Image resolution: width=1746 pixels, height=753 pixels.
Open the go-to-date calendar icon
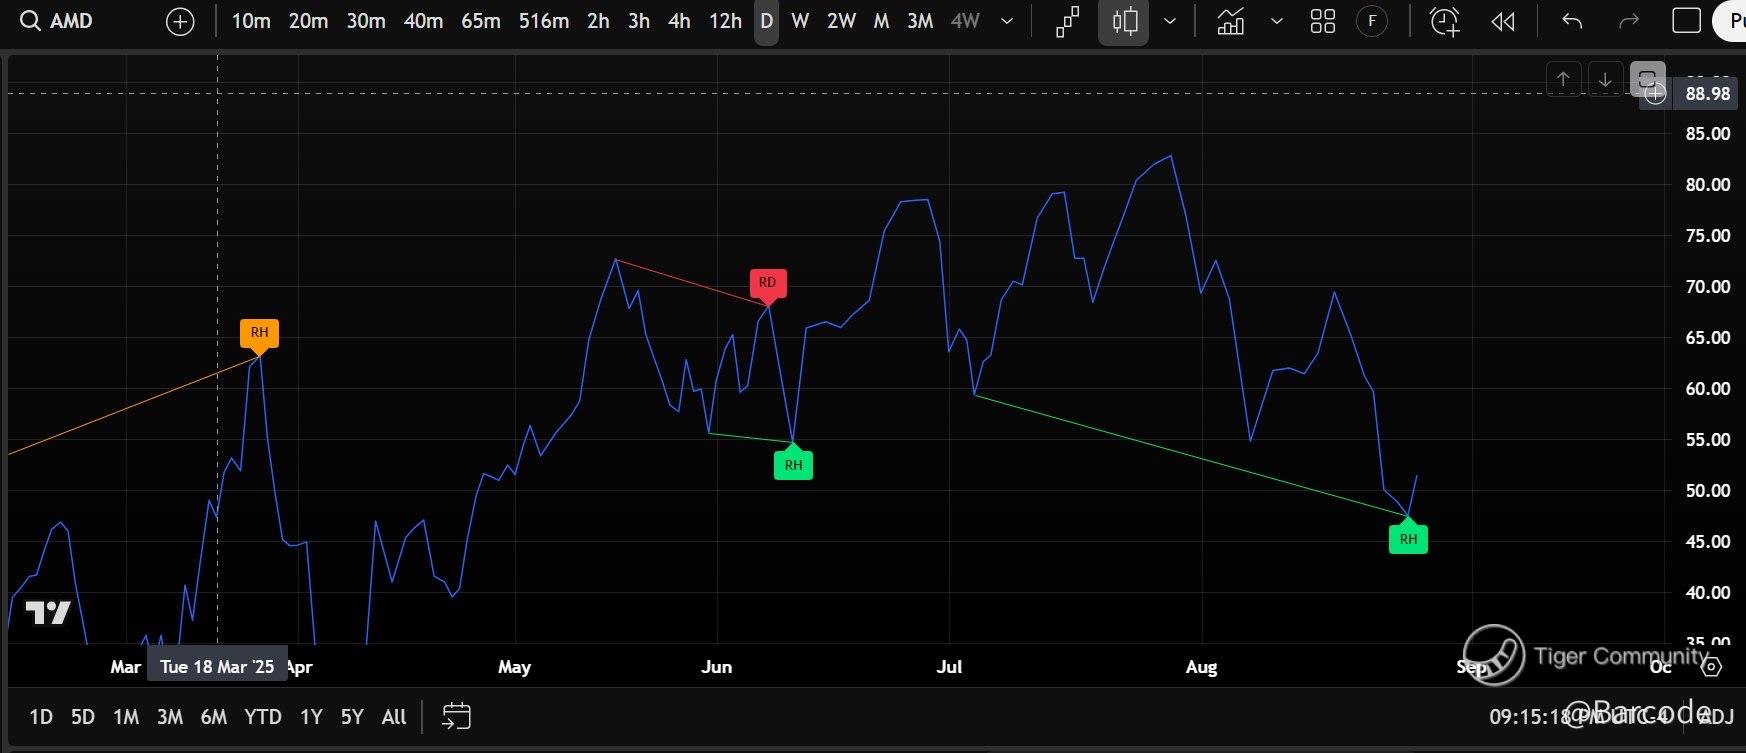[x=456, y=716]
